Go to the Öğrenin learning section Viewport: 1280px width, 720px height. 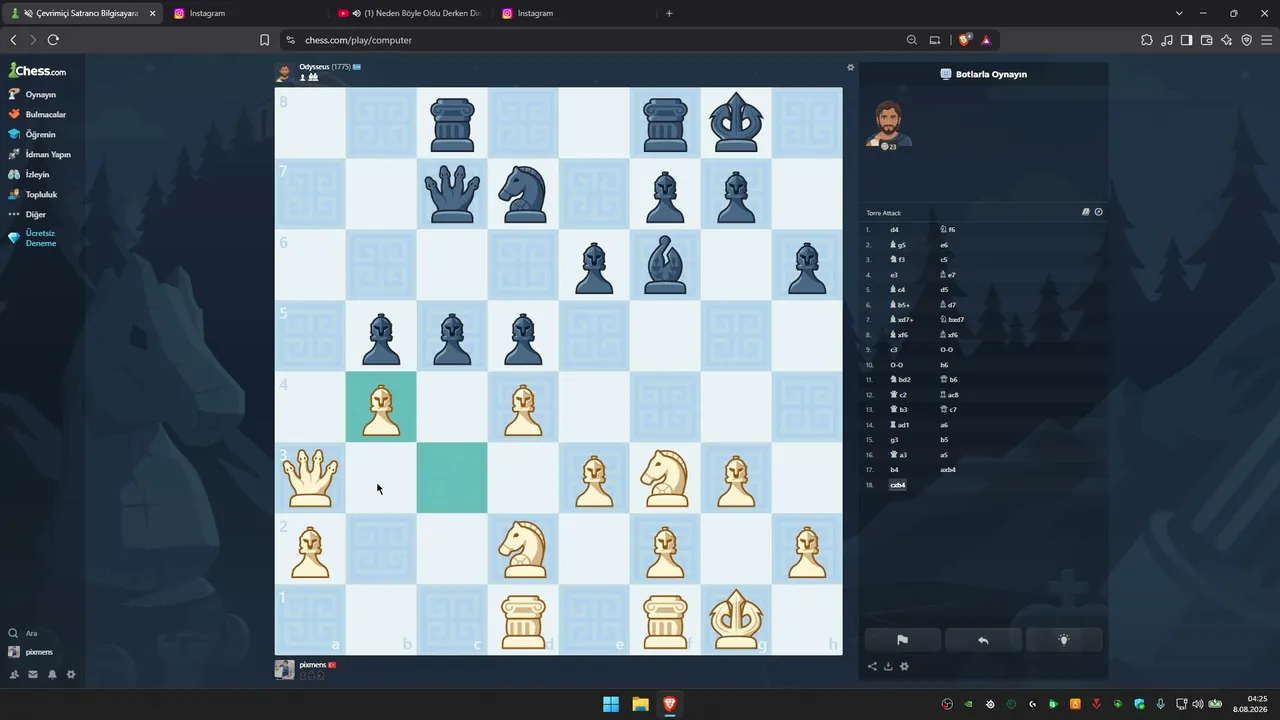point(32,134)
